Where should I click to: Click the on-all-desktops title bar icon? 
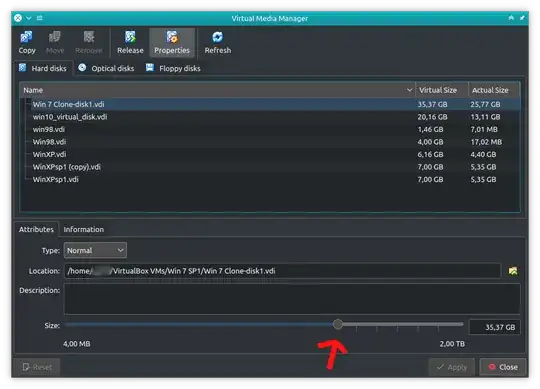pos(40,18)
